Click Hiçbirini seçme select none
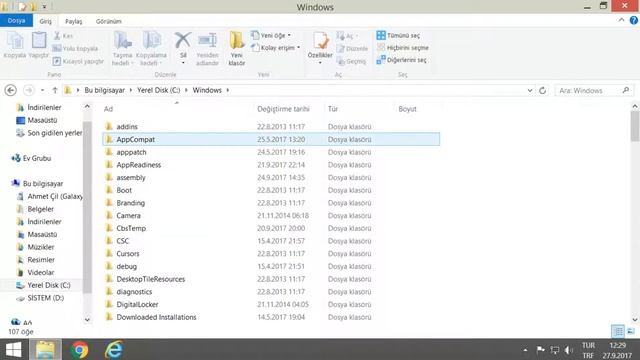The width and height of the screenshot is (640, 360). [x=403, y=48]
